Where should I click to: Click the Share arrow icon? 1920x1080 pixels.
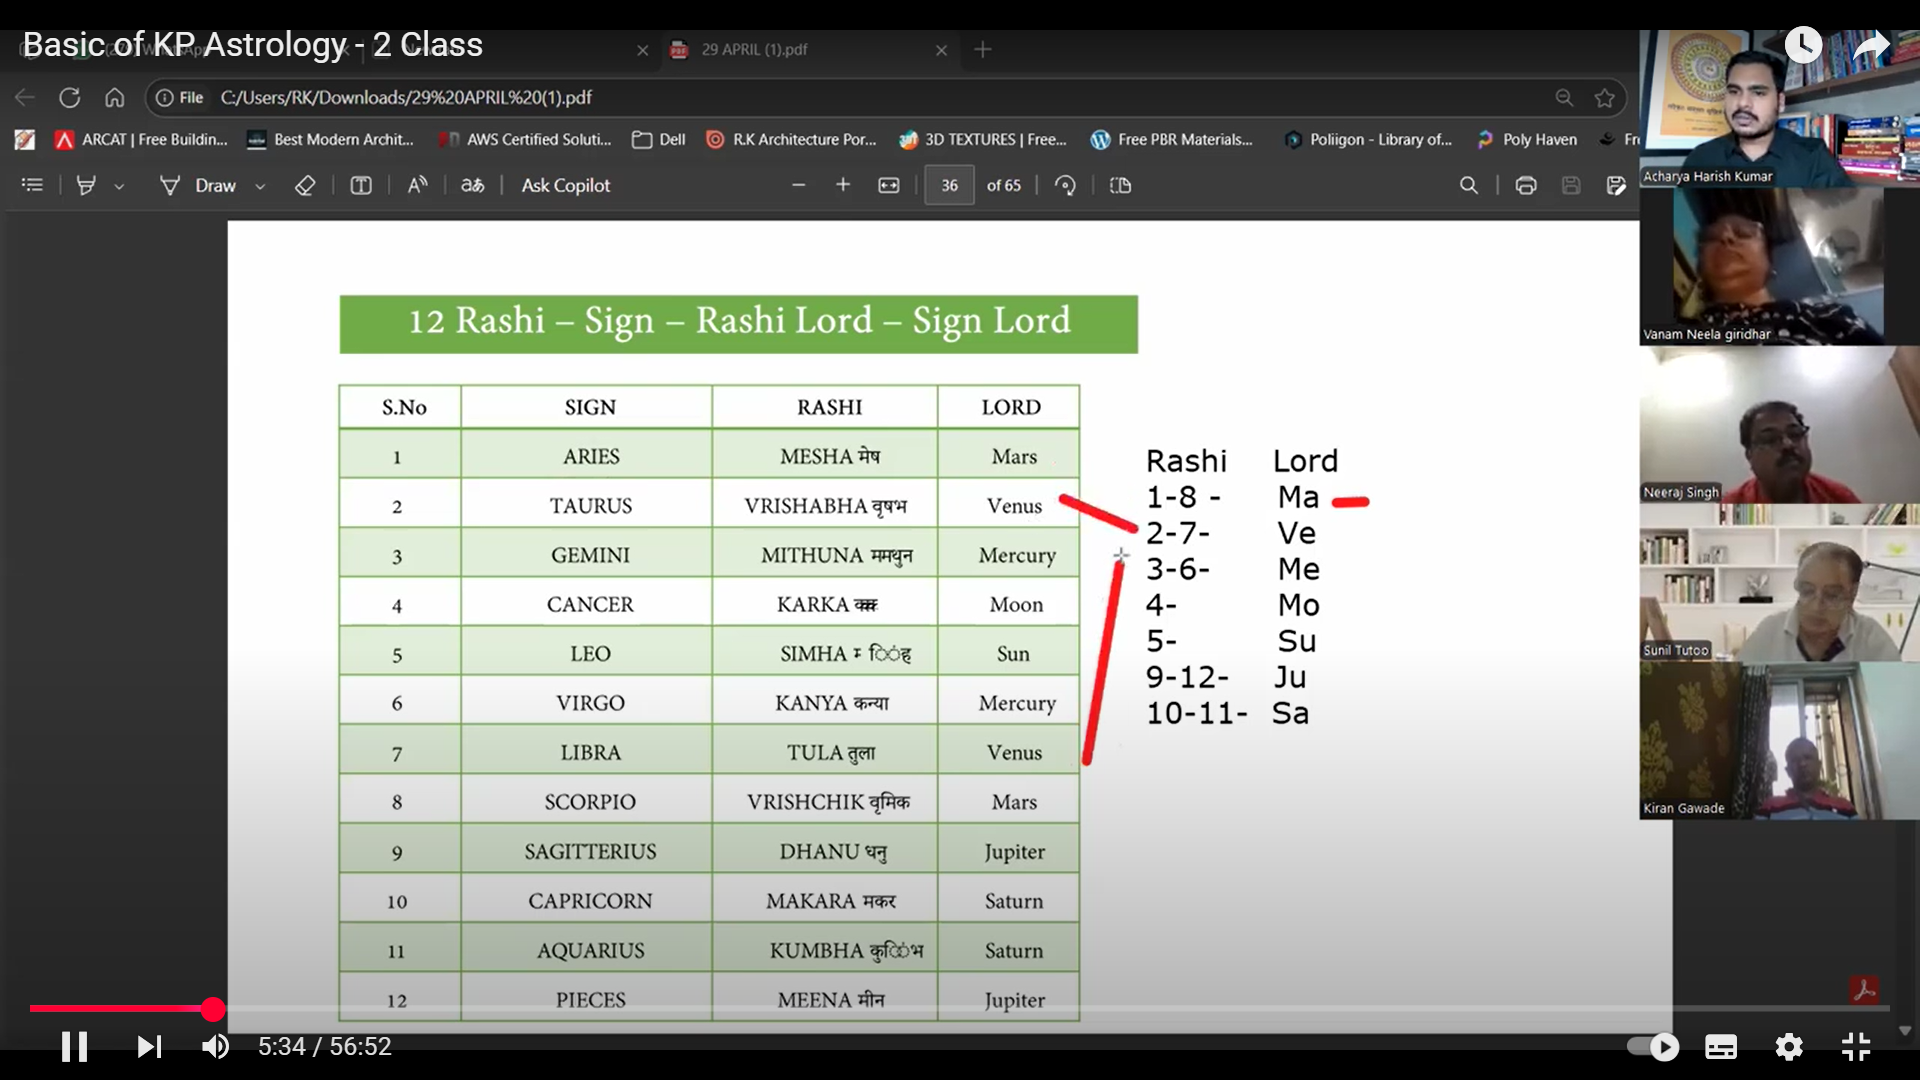tap(1871, 45)
